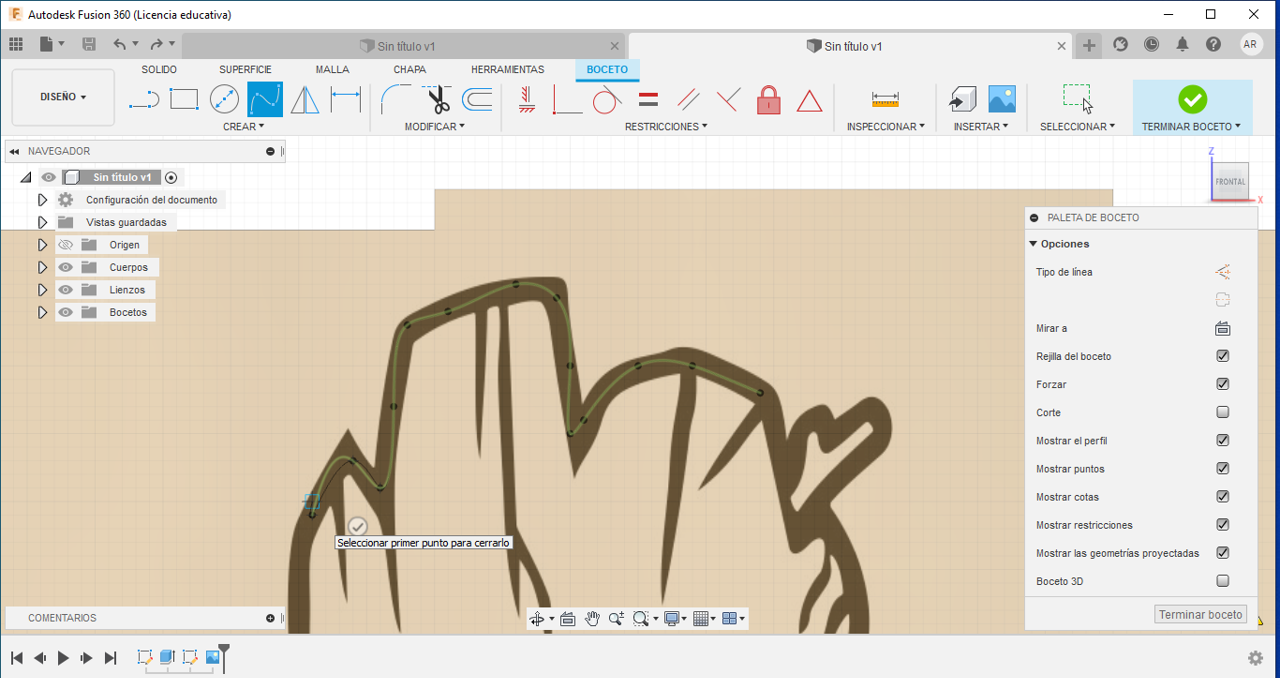
Task: Click the timeline Play button
Action: pyautogui.click(x=63, y=658)
